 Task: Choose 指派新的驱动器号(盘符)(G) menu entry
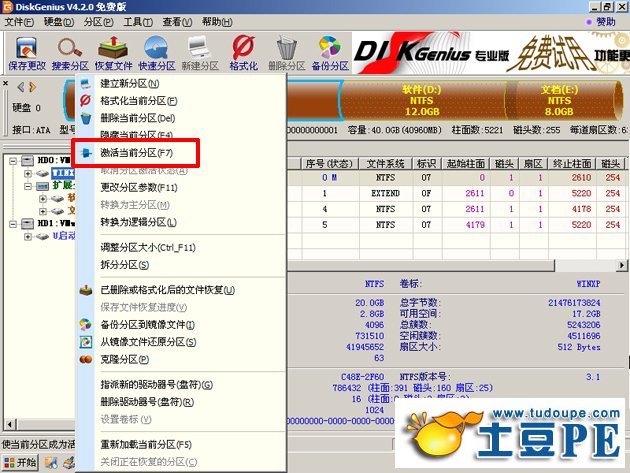click(157, 385)
